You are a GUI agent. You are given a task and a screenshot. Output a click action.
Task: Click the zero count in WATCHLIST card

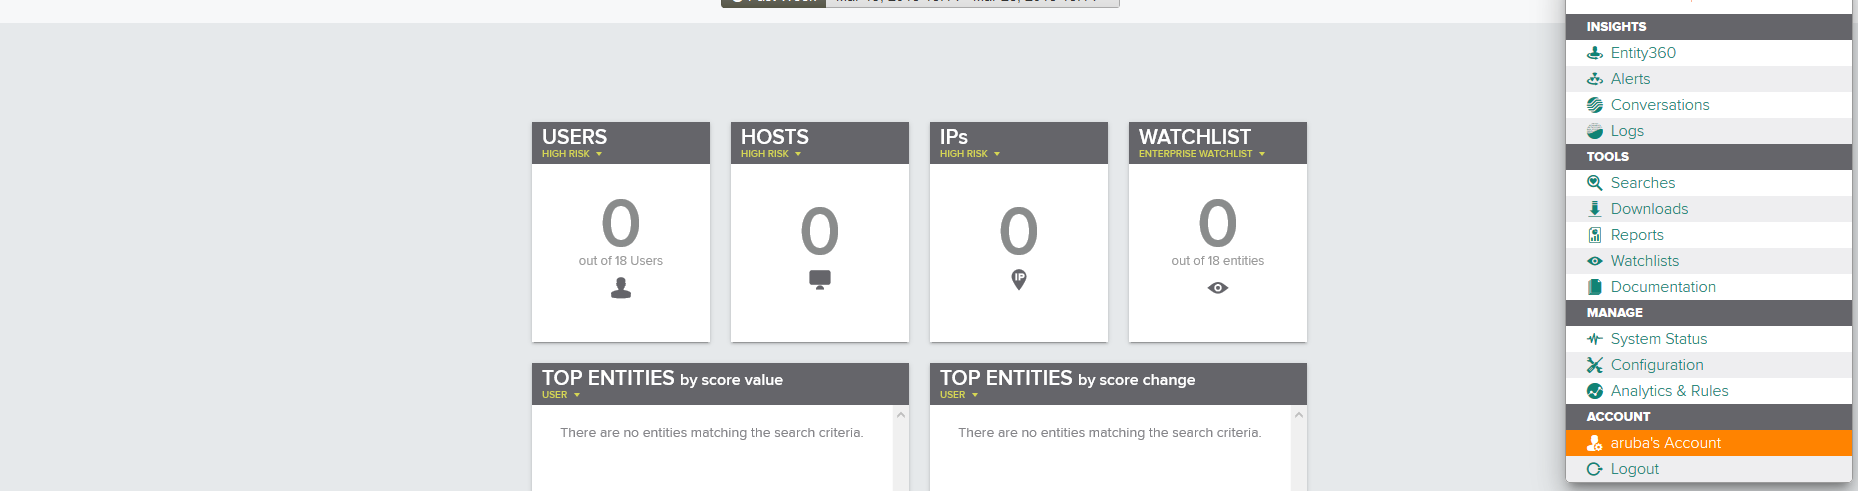point(1218,223)
